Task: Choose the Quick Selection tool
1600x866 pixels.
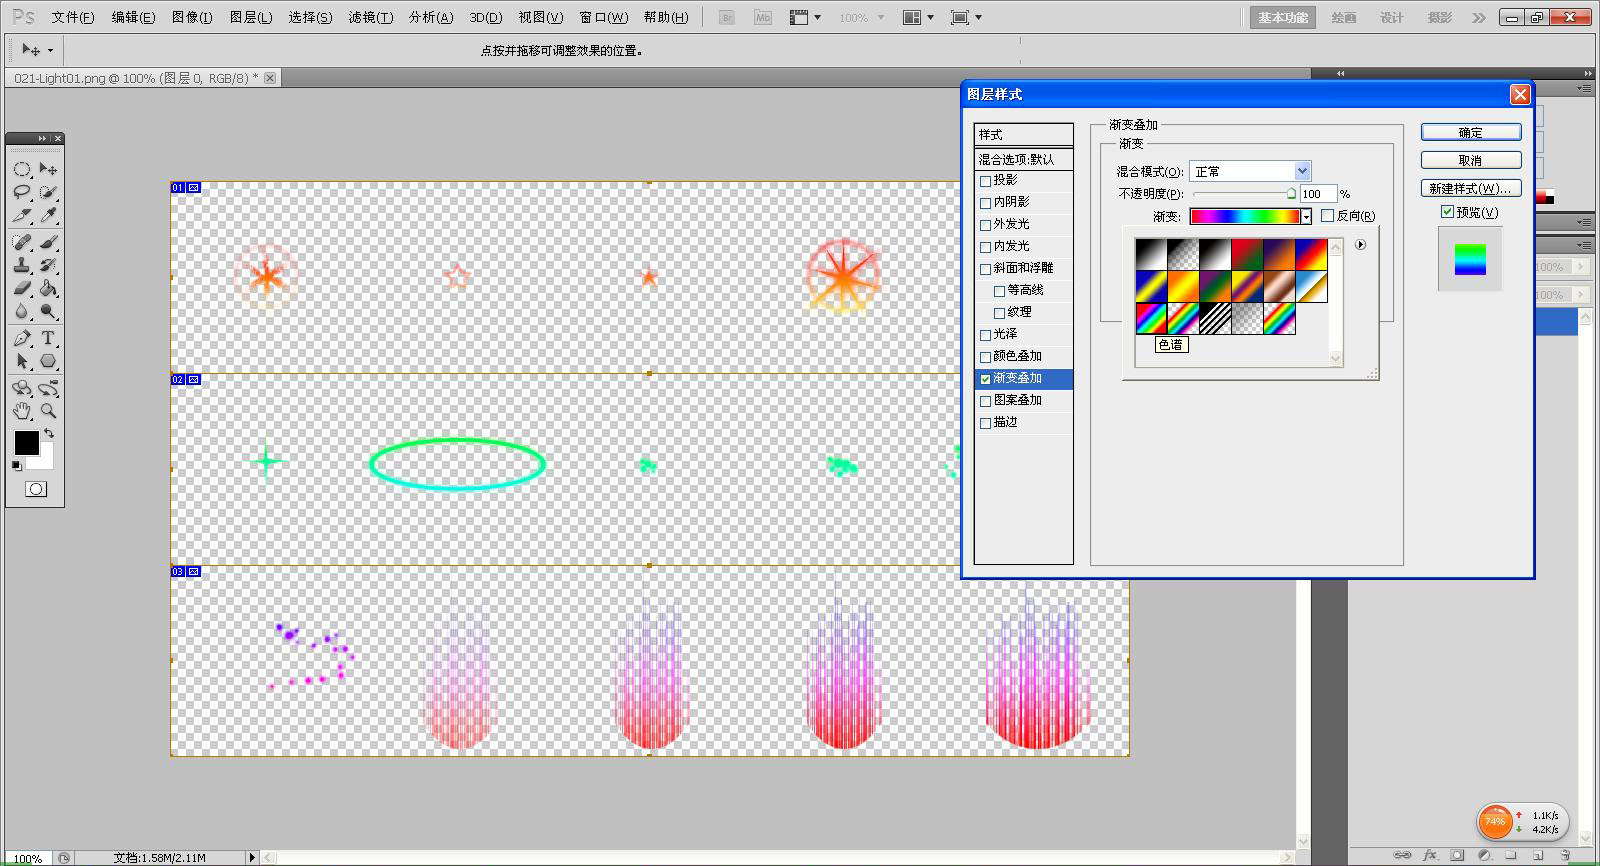Action: pyautogui.click(x=48, y=192)
